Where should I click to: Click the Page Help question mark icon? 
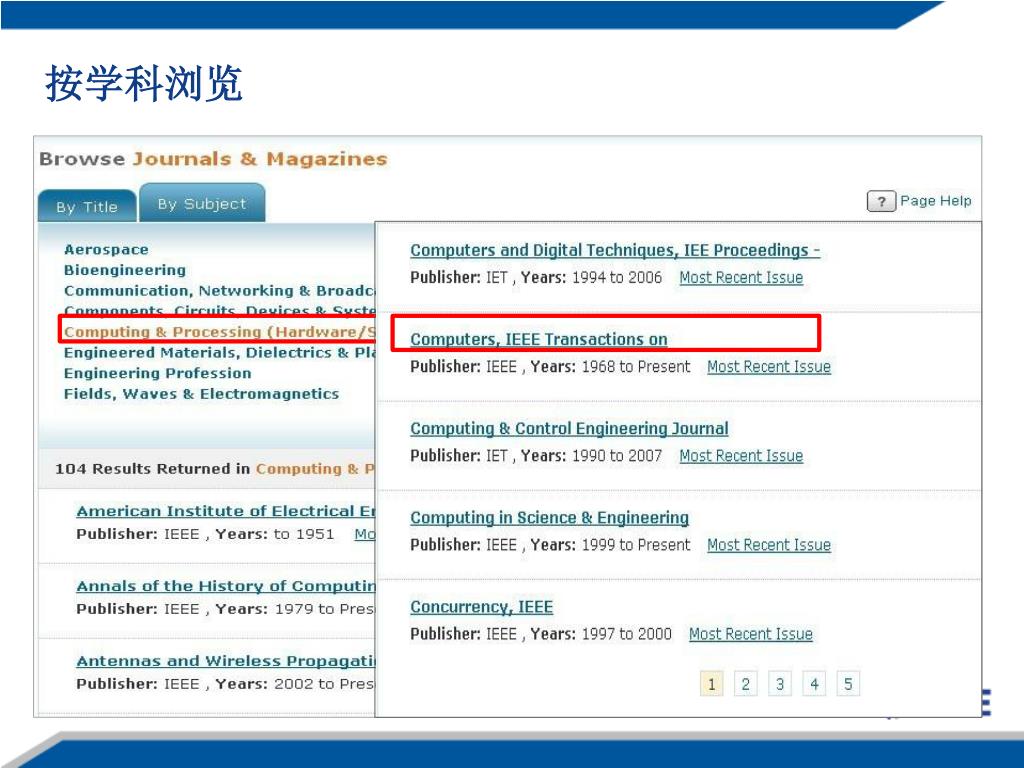pos(881,201)
